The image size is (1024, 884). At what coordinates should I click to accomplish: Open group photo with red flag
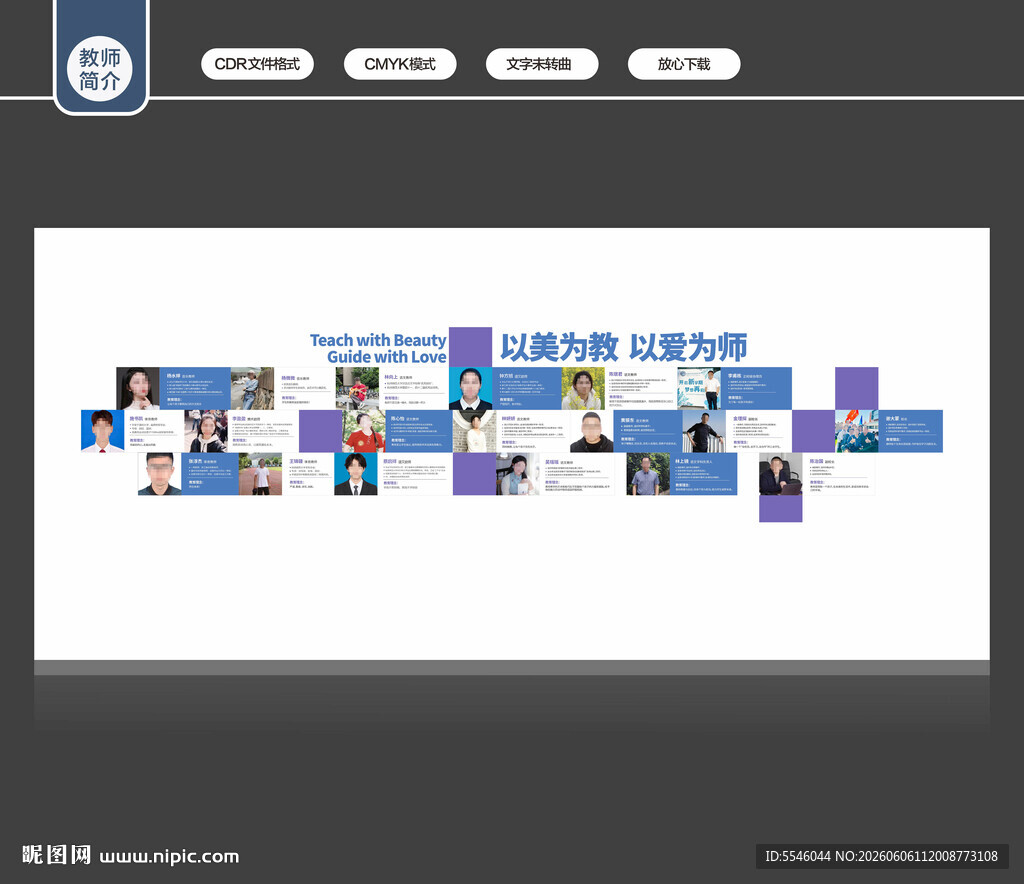(857, 431)
